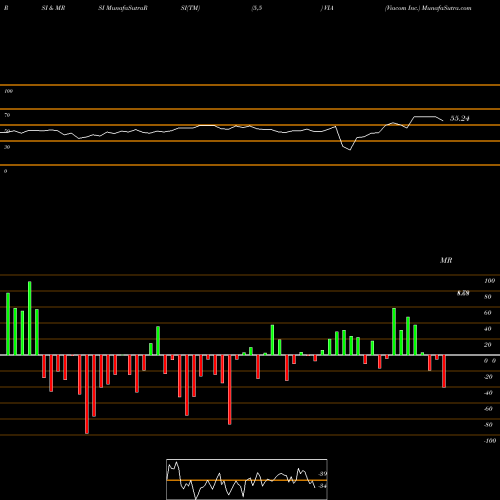Viewport: 500px width, 500px height.
Task: Click the 100 label on MR axis
Action: tap(489, 281)
